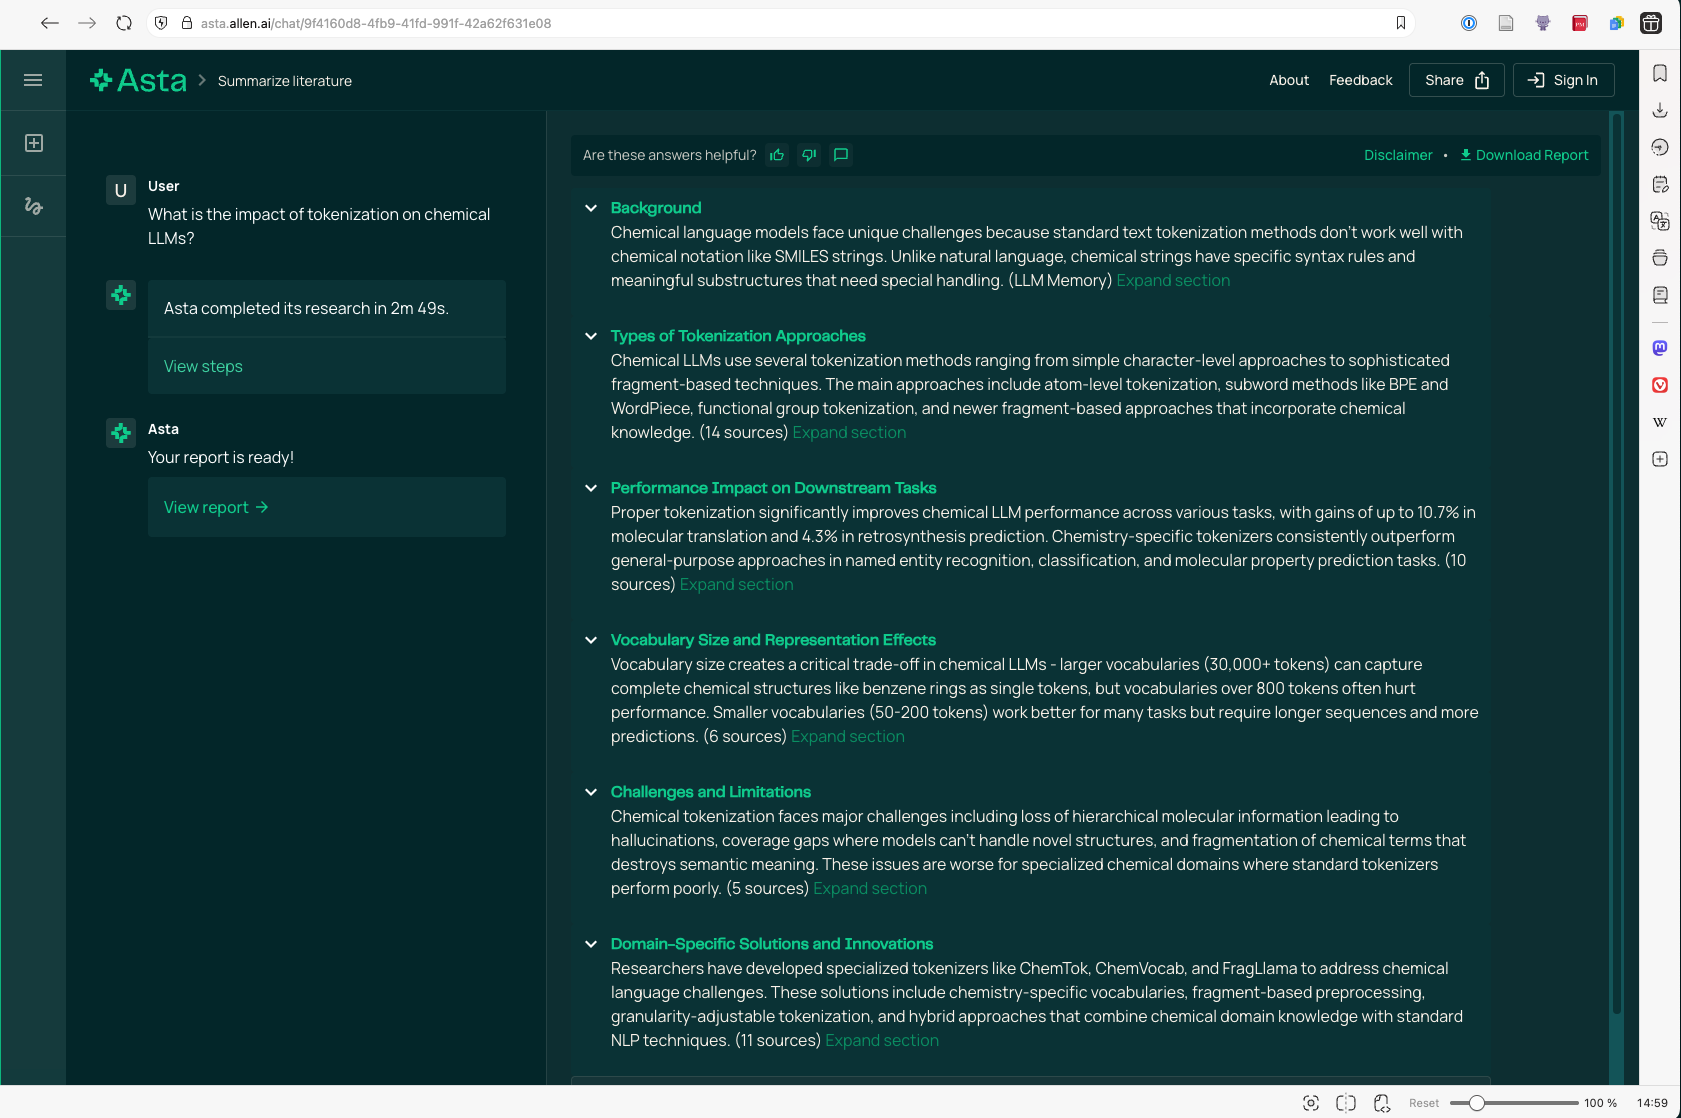
Task: Collapse the Challenges and Limitations chevron
Action: 591,792
